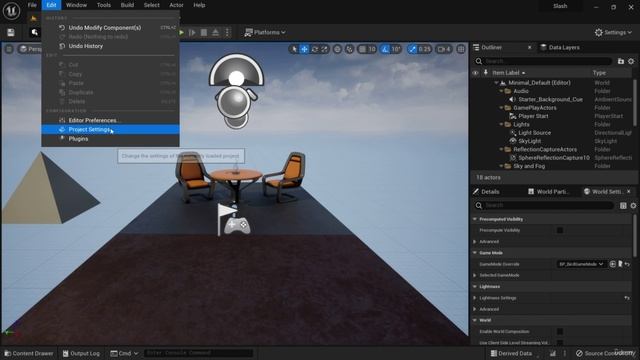Toggle scale snapping icon in the viewport
Viewport: 640px width, 360px height.
tap(412, 49)
